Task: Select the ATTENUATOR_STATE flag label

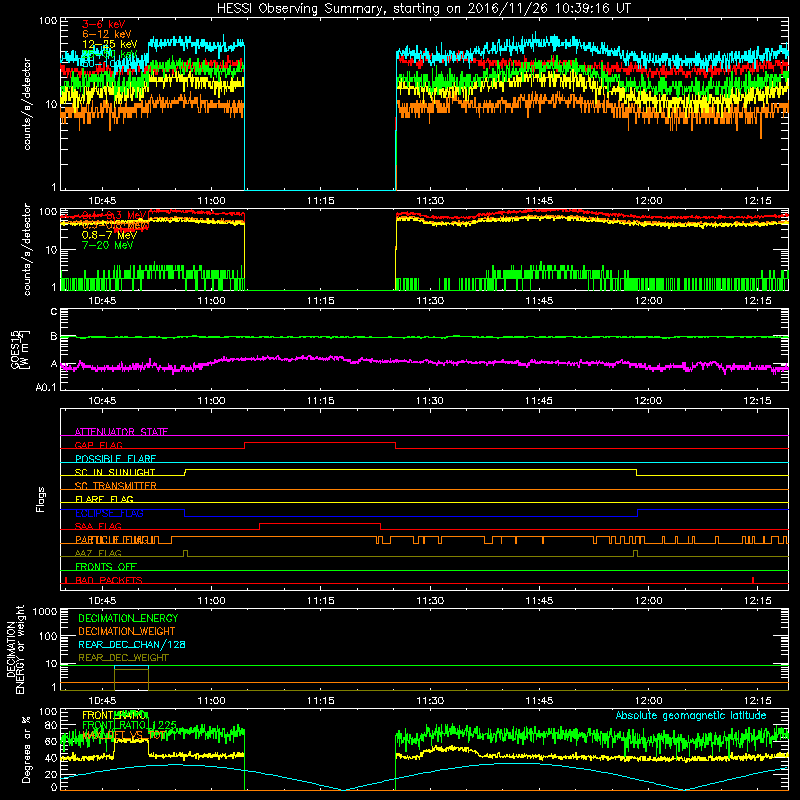Action: tap(121, 432)
